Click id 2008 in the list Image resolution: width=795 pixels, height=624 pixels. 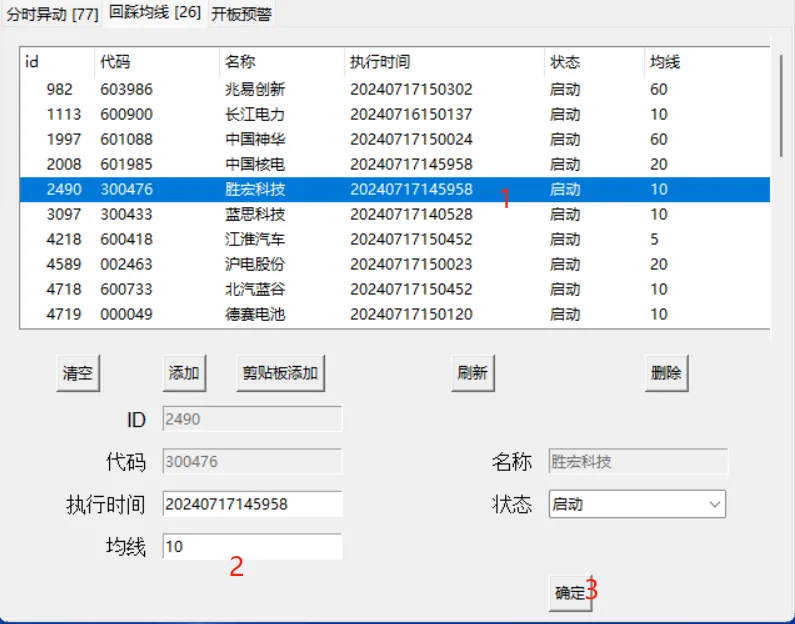(63, 164)
